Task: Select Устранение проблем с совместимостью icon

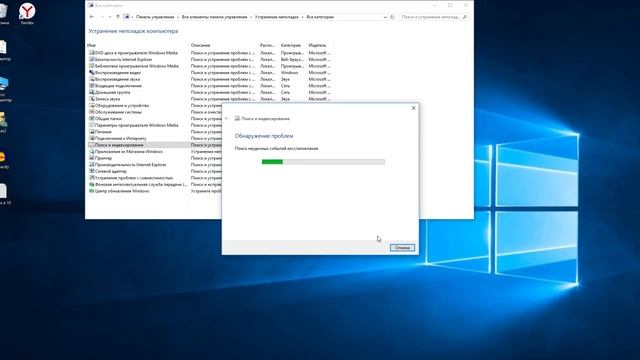Action: pyautogui.click(x=91, y=178)
